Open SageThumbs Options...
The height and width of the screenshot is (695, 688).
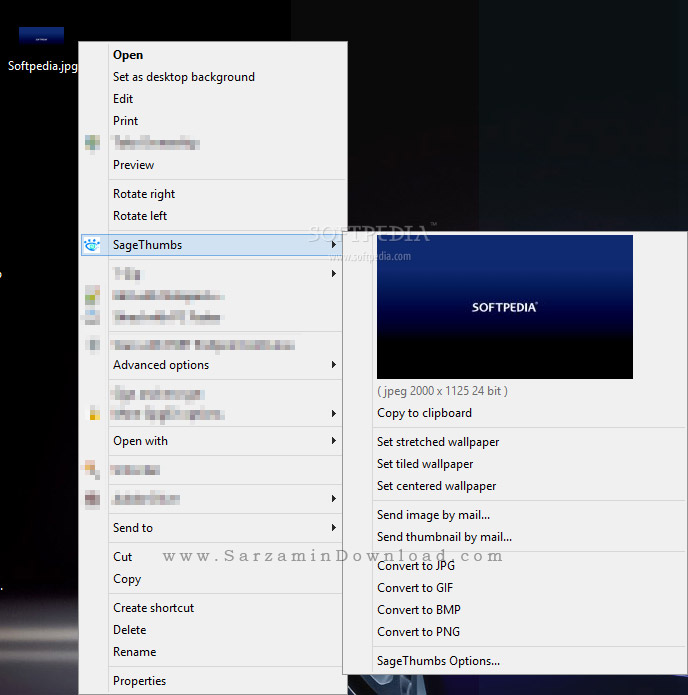[x=516, y=661]
